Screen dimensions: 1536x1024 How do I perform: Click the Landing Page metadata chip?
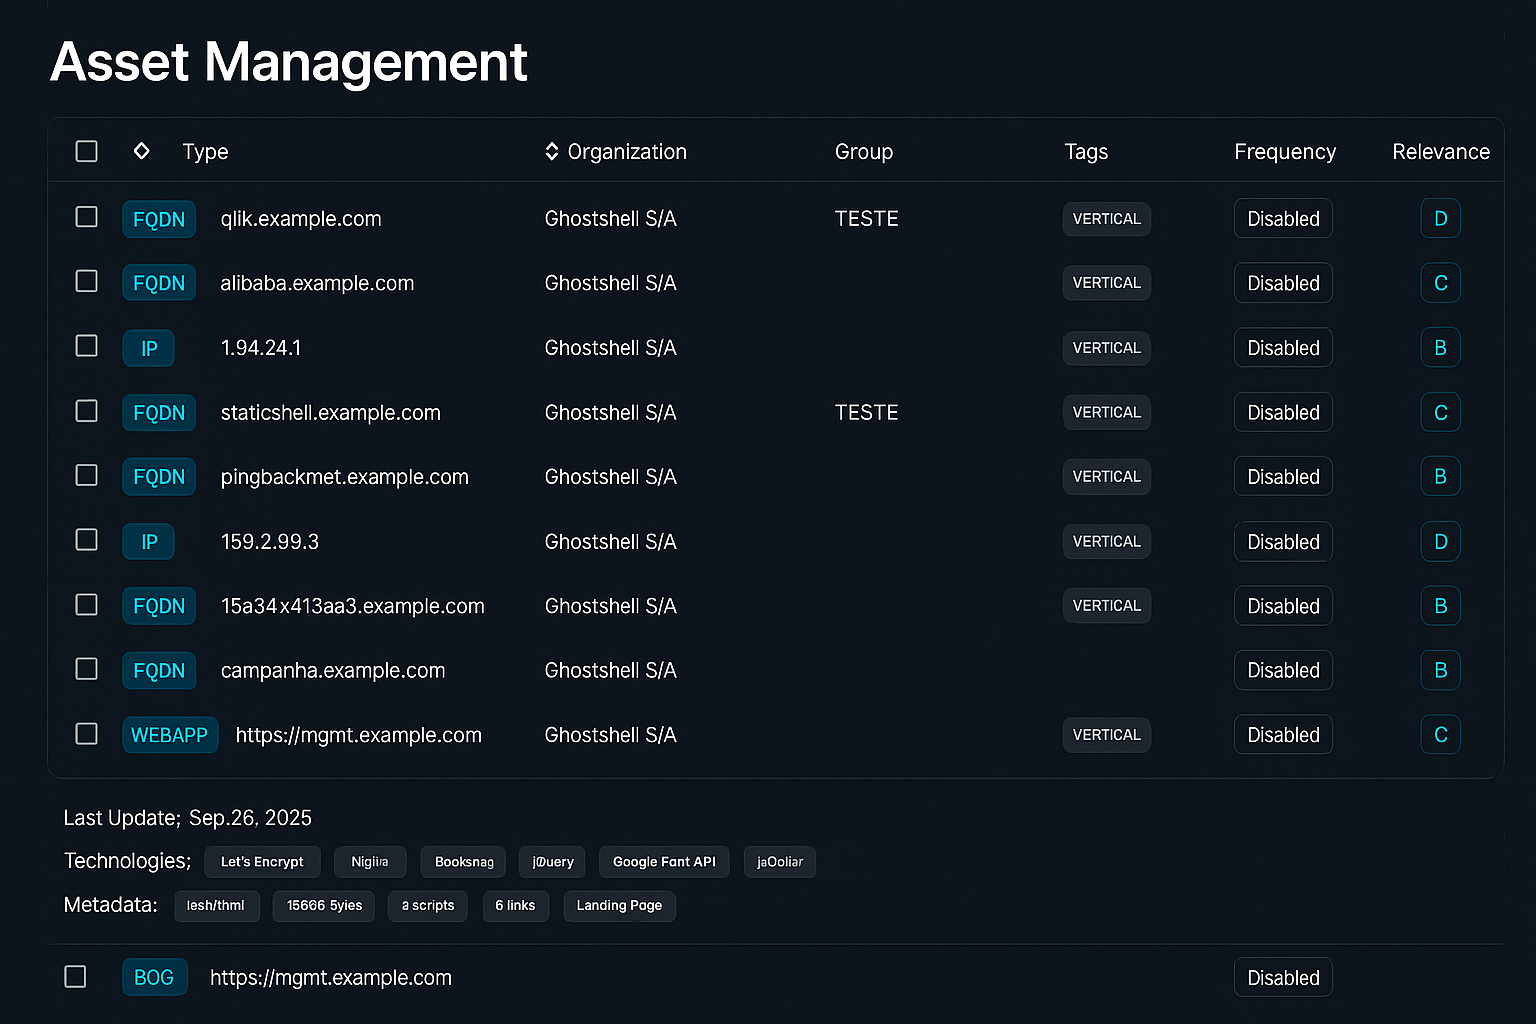click(x=619, y=905)
